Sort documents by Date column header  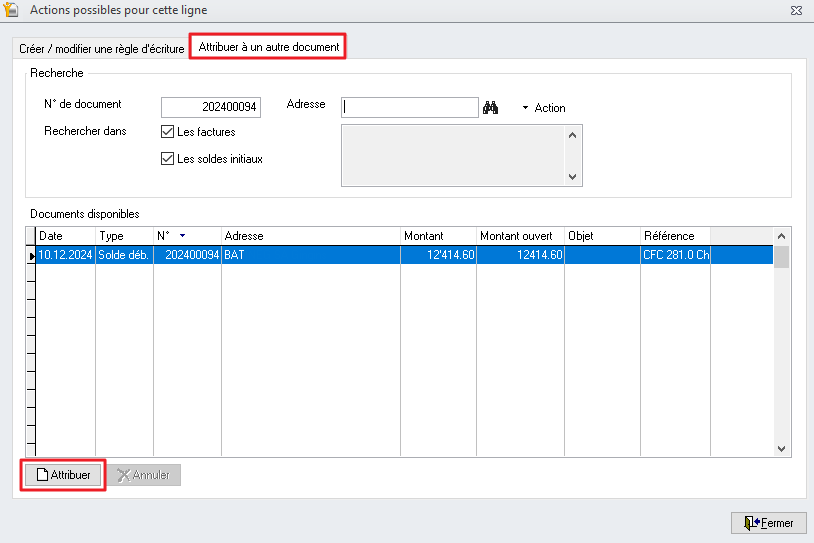coord(65,236)
